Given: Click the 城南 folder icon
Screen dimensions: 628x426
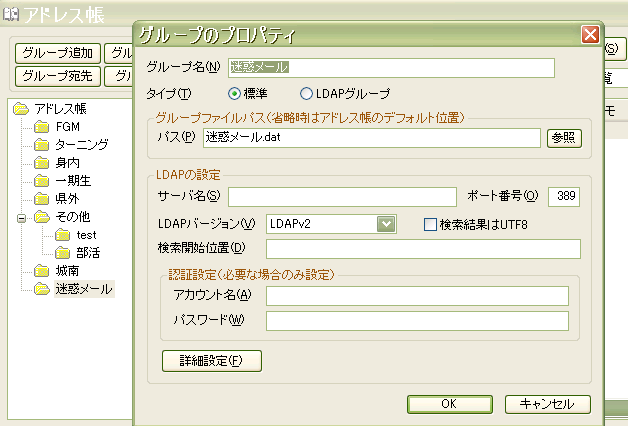Looking at the screenshot, I should pyautogui.click(x=42, y=271).
